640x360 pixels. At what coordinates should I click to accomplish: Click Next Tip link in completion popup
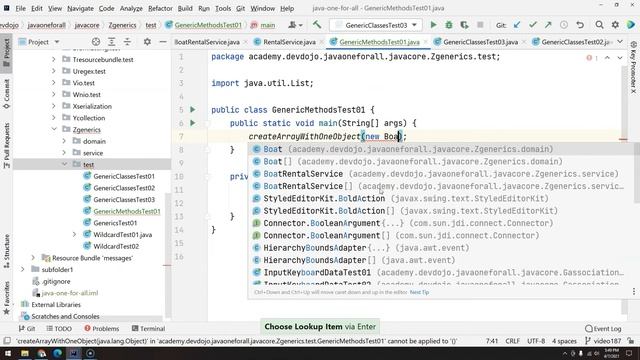(x=419, y=292)
